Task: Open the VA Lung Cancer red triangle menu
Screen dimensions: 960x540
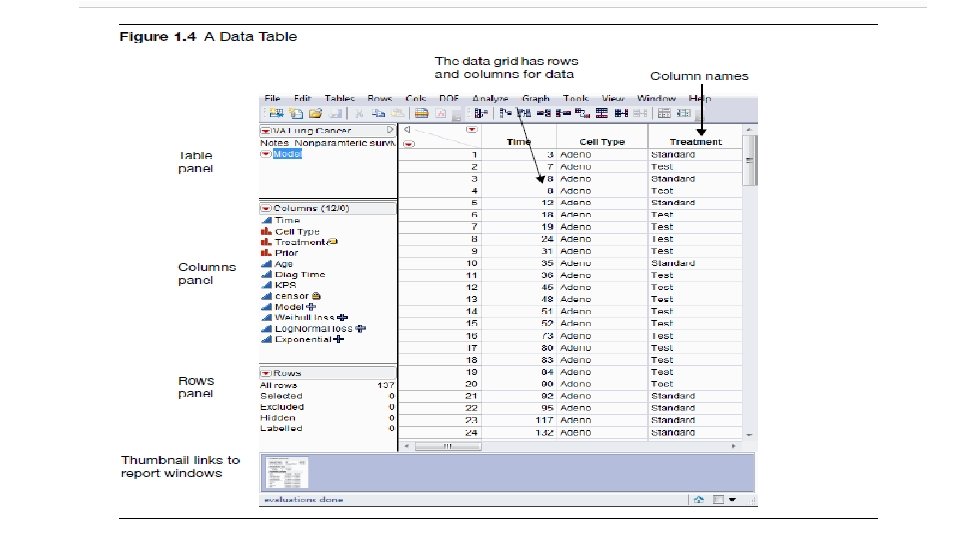Action: (266, 130)
